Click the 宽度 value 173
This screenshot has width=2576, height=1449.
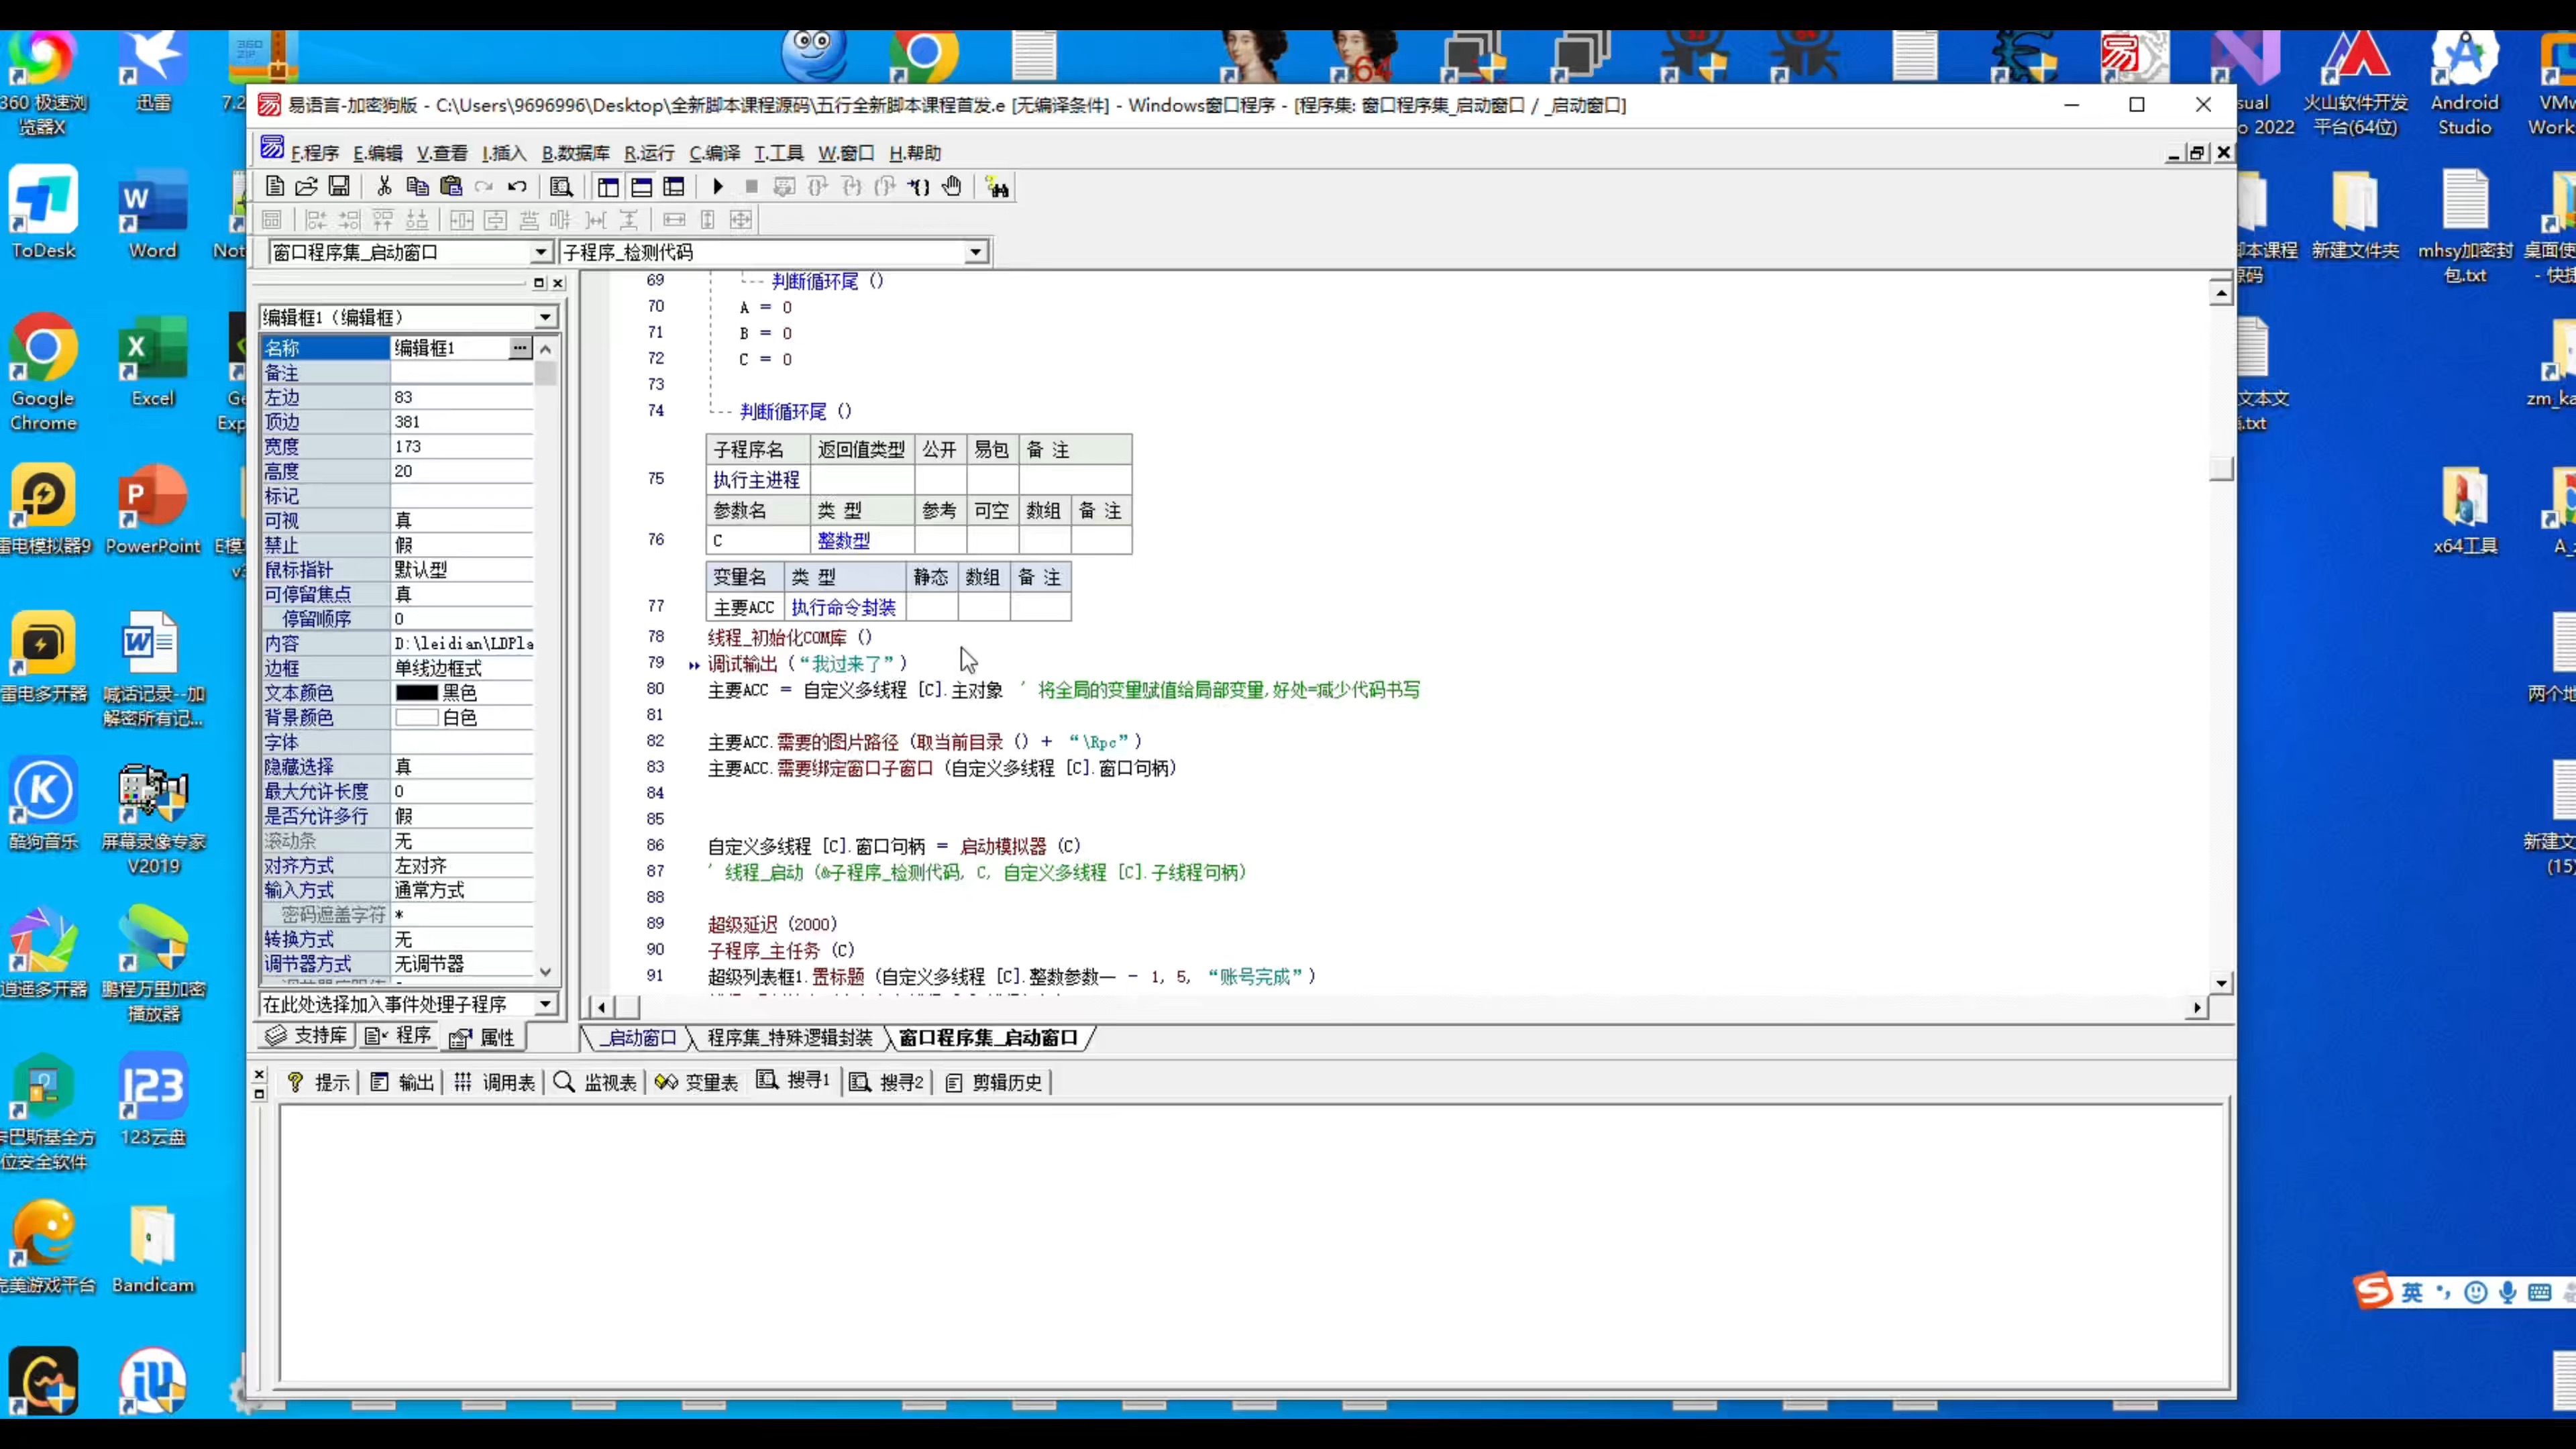(462, 446)
